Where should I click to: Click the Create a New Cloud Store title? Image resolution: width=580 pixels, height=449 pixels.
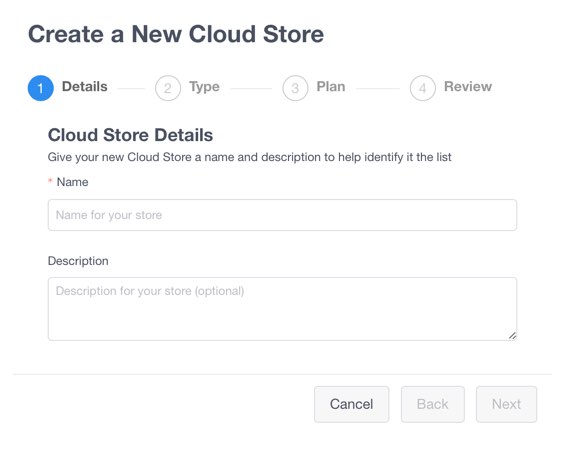tap(176, 34)
